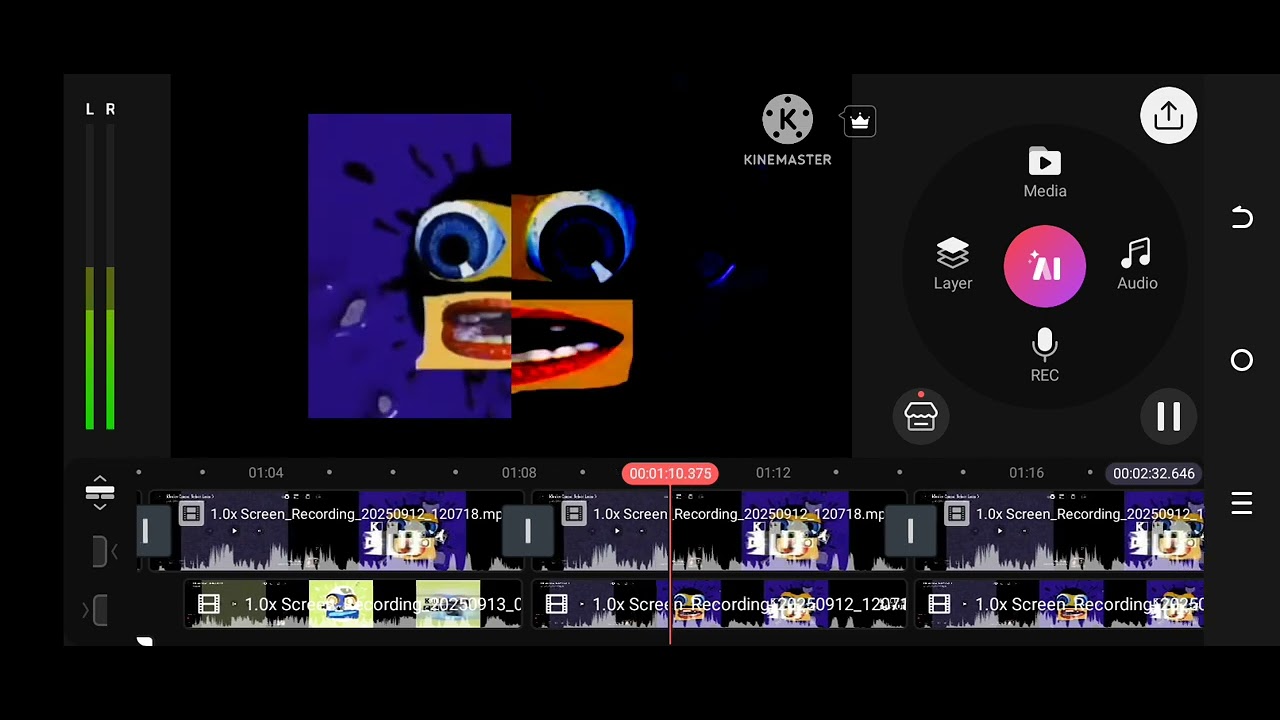Select the rightmost layer track clip
1280x720 pixels.
(1059, 604)
